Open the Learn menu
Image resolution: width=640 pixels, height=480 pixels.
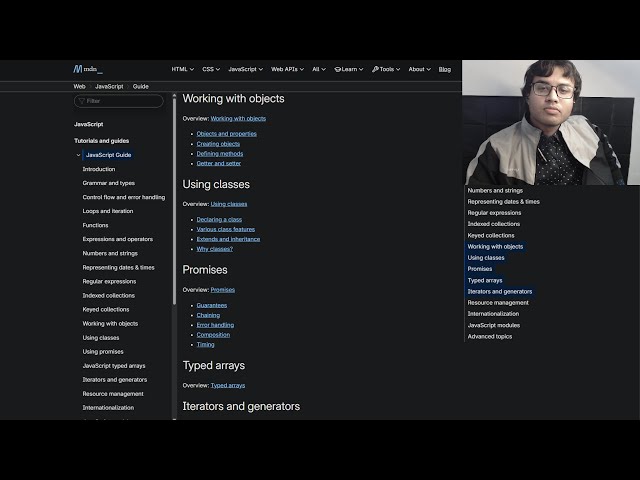click(x=349, y=69)
